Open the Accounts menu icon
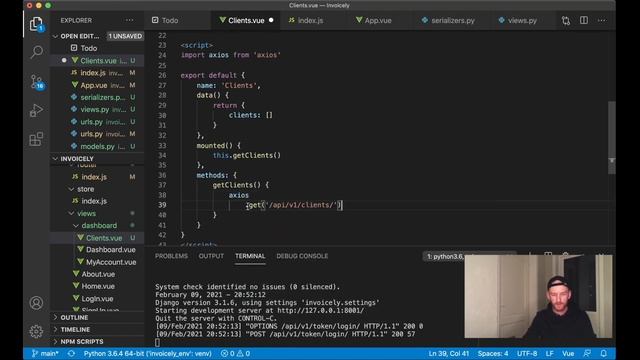The width and height of the screenshot is (640, 360). [36, 303]
